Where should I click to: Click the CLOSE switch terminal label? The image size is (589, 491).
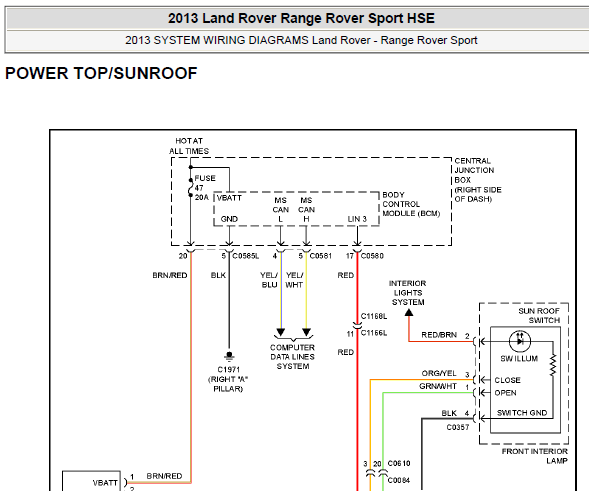click(x=507, y=380)
